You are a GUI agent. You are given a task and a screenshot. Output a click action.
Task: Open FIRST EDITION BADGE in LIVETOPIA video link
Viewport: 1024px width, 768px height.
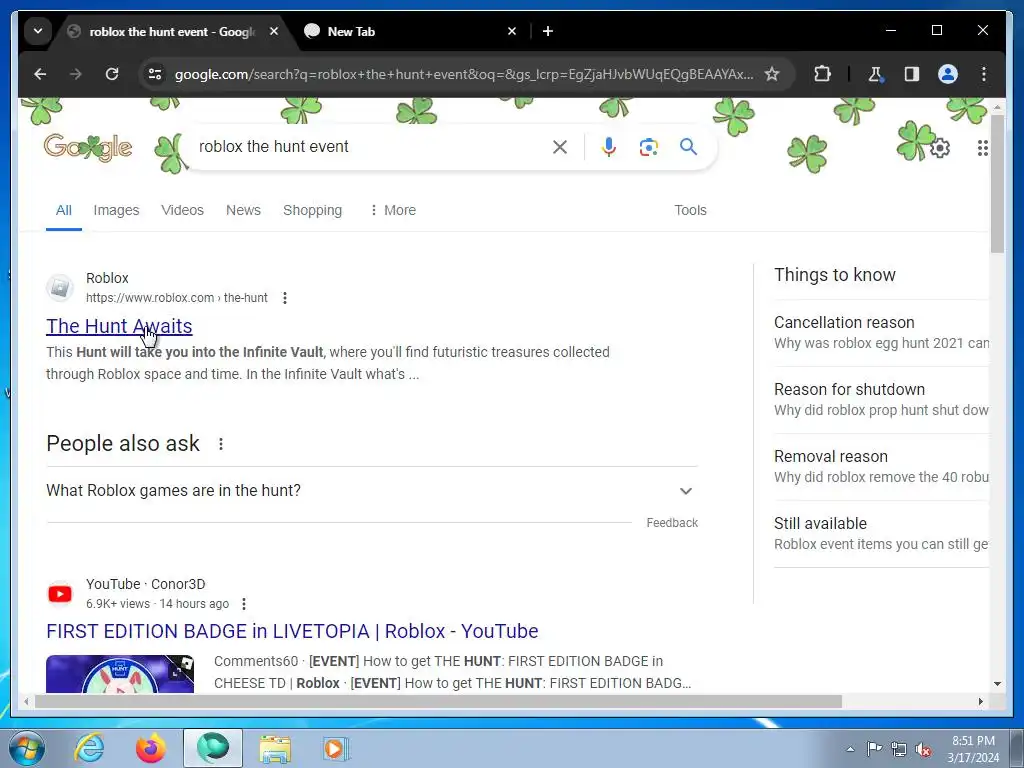pyautogui.click(x=292, y=632)
